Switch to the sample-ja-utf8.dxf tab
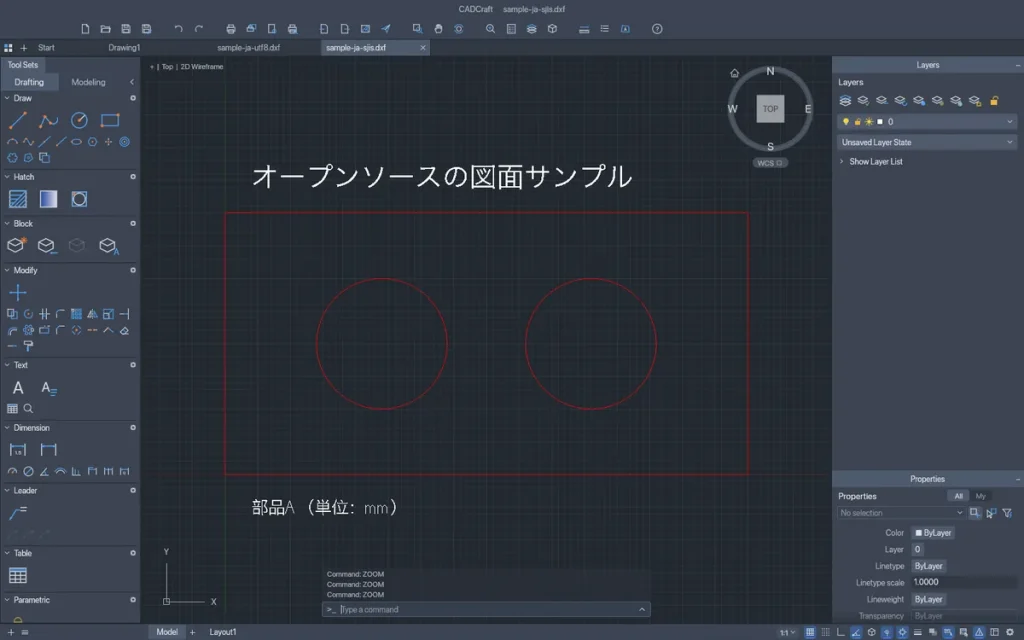1024x640 pixels. point(248,48)
